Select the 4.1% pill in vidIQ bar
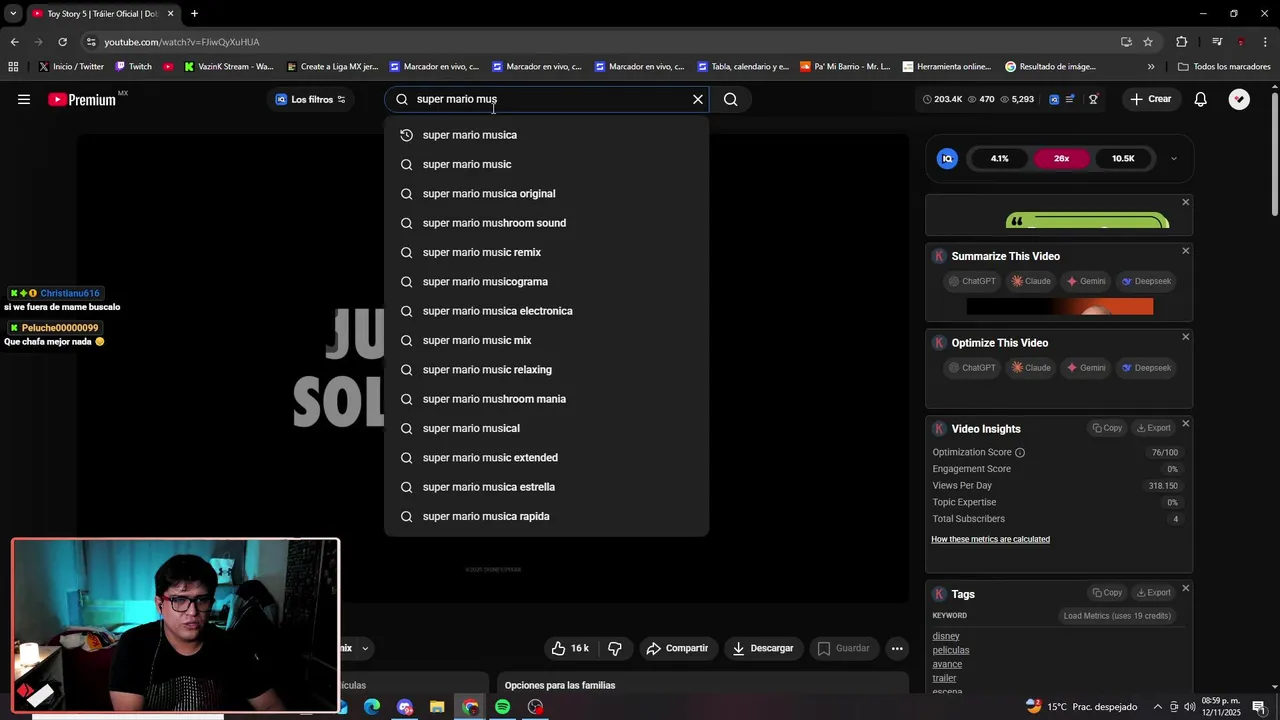The width and height of the screenshot is (1280, 720). 1000,158
